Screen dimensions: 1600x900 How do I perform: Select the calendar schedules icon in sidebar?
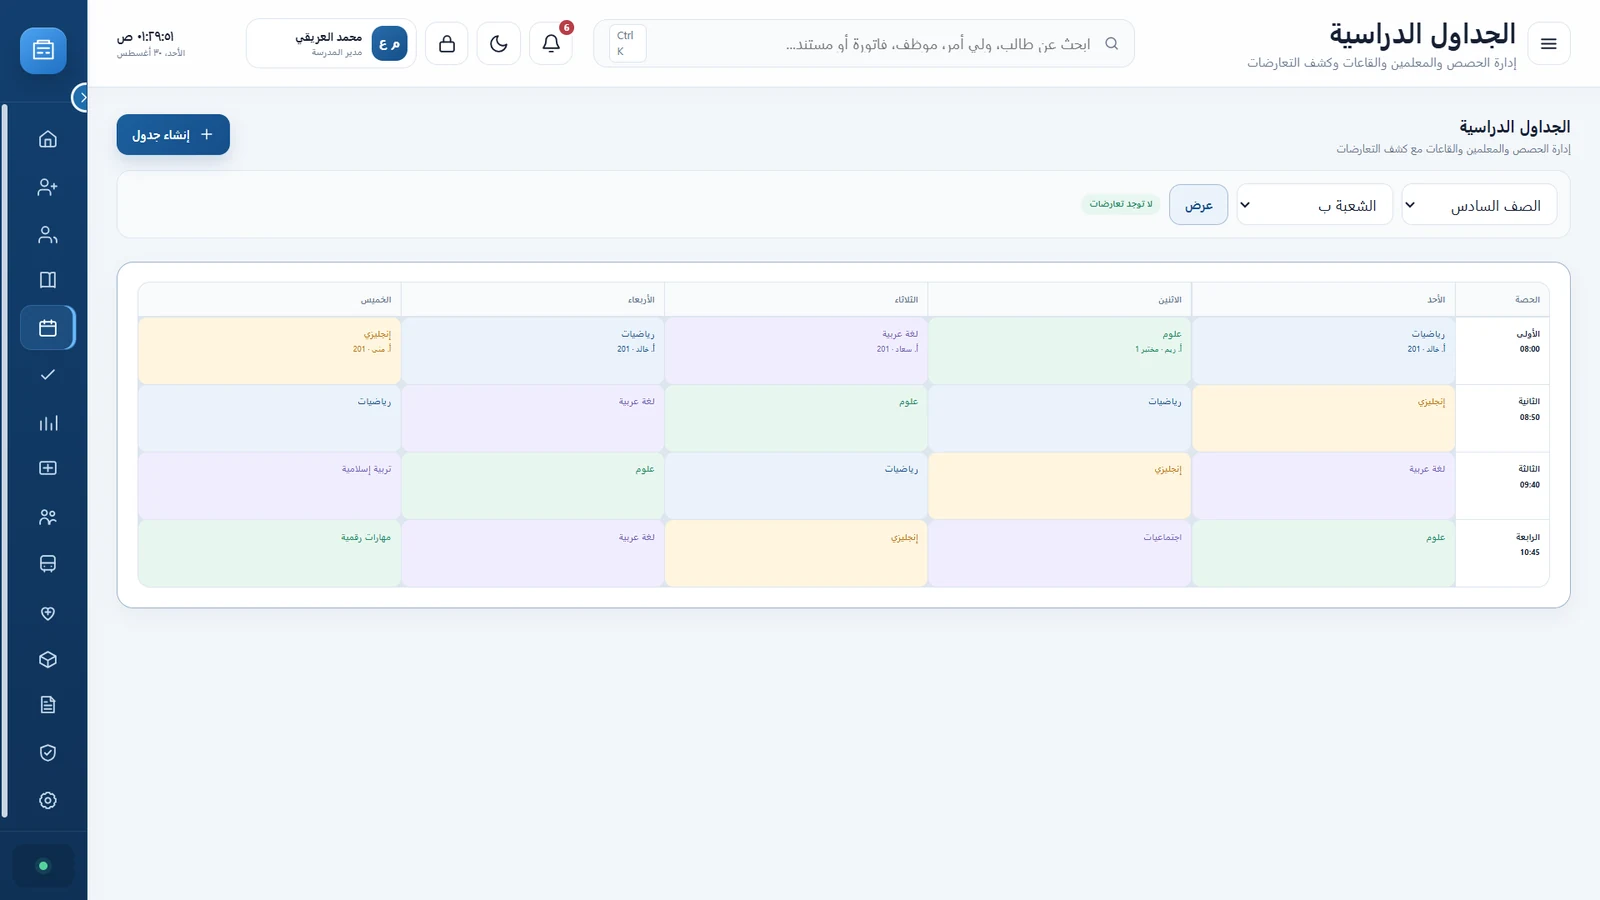coord(47,328)
